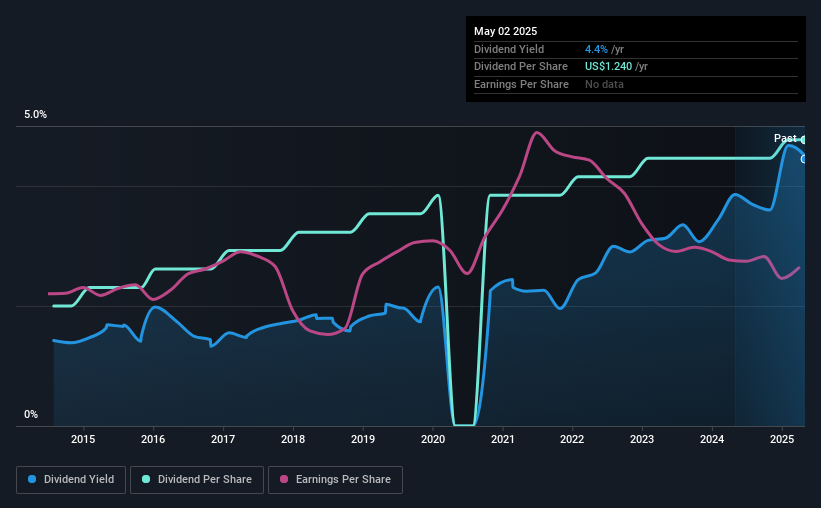Click the 5.0% y-axis label

coord(35,115)
